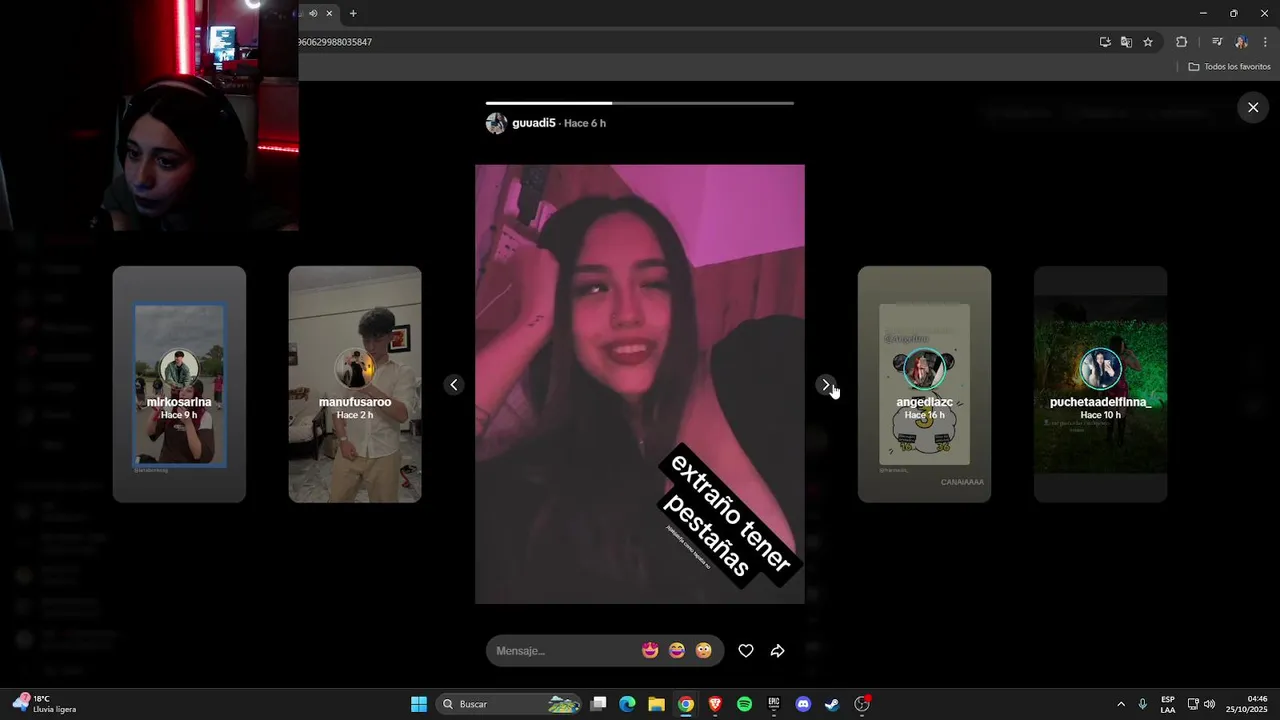The image size is (1280, 720).
Task: Open angediazc story preview
Action: click(x=924, y=384)
